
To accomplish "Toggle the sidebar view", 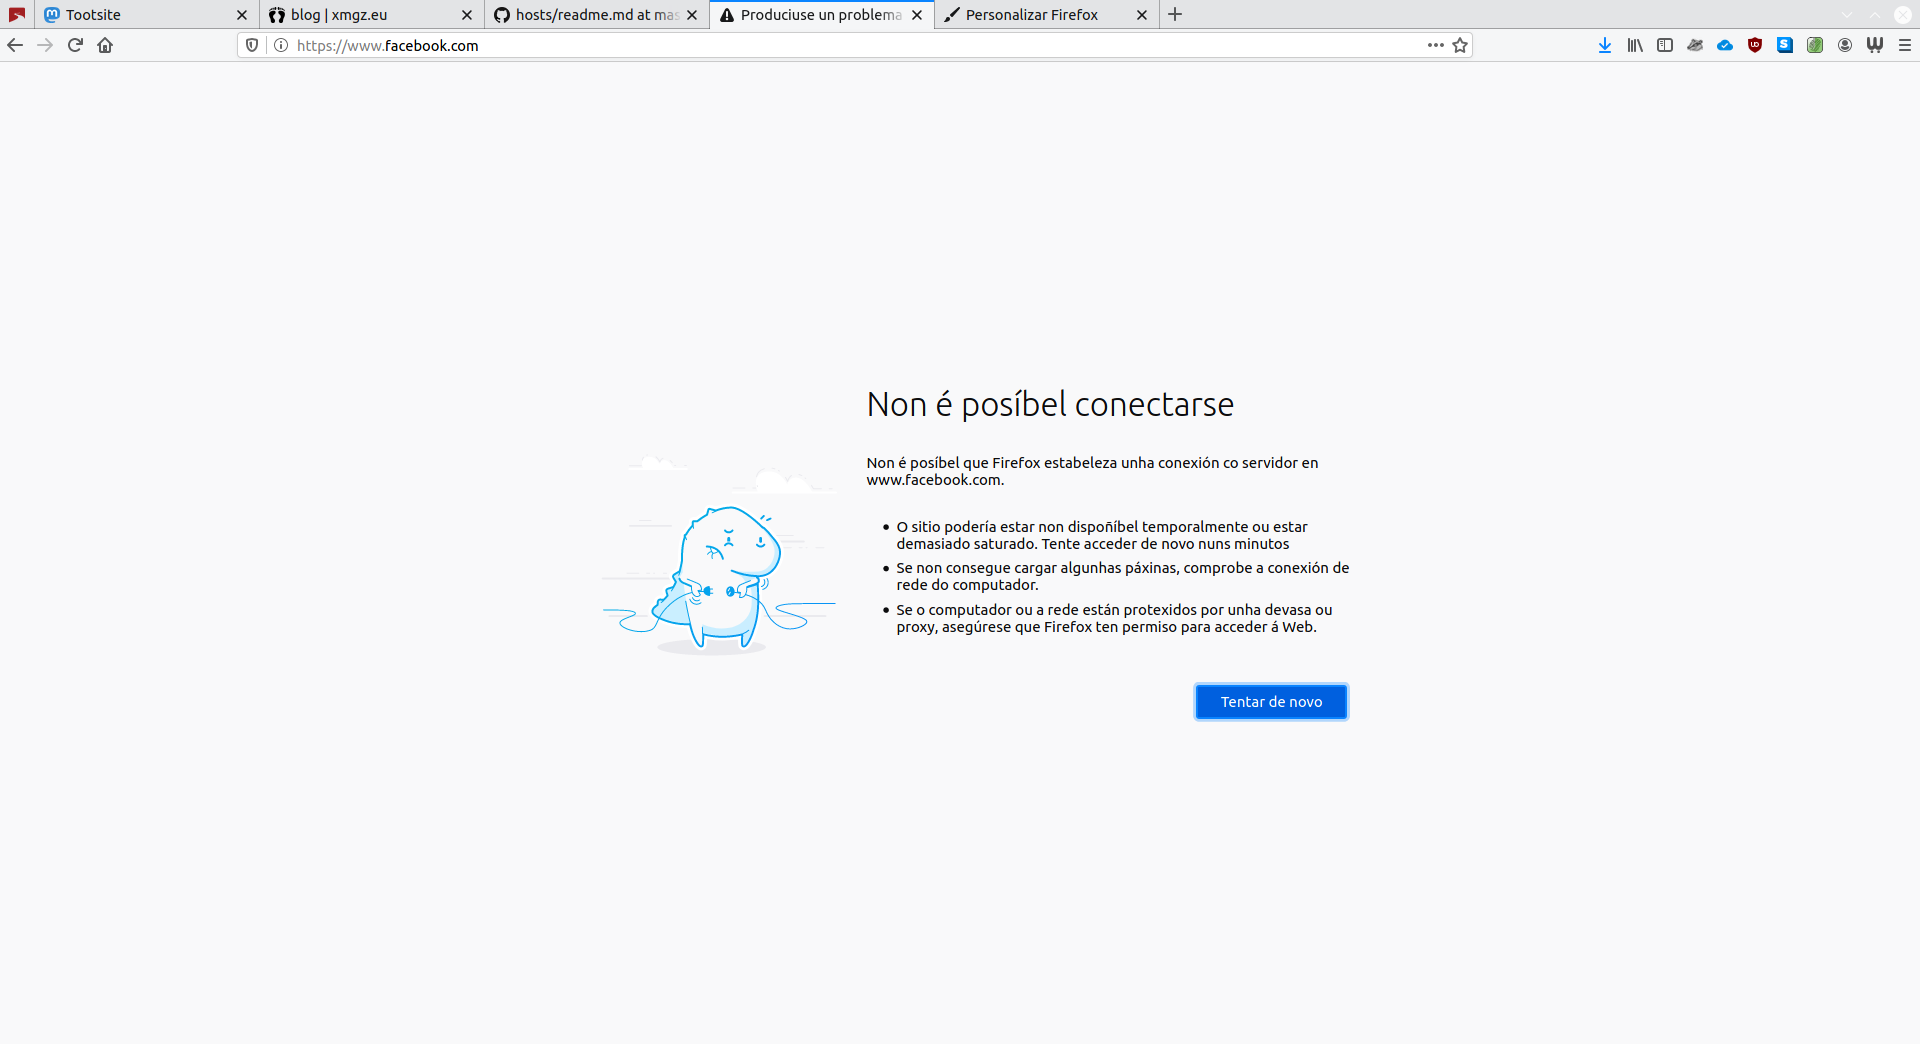I will click(x=1665, y=45).
